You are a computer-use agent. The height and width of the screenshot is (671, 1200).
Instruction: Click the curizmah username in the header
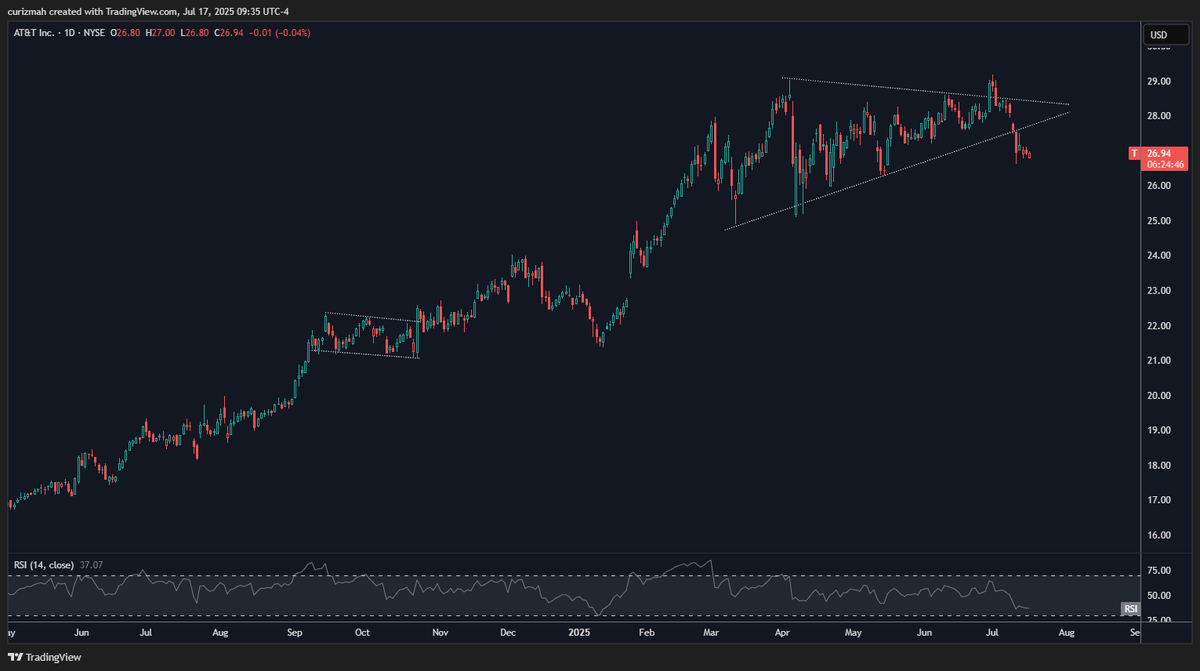[x=27, y=12]
